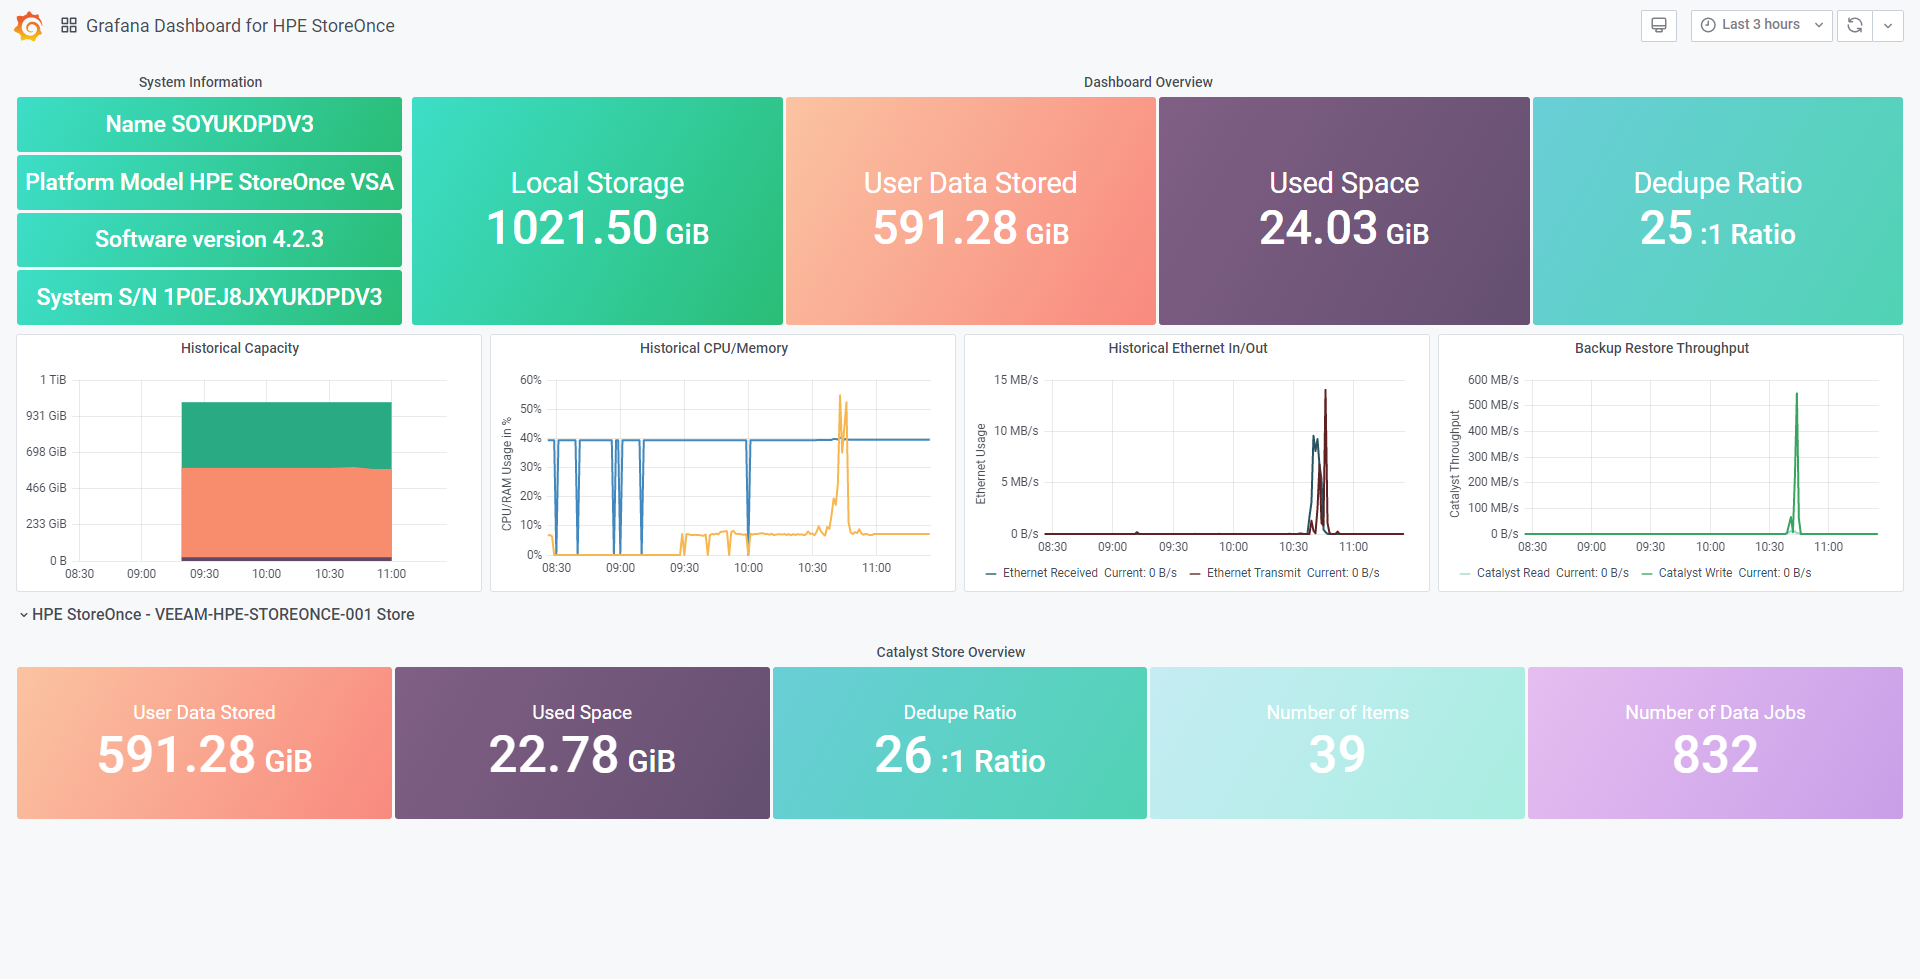The height and width of the screenshot is (979, 1920).
Task: Click Grafana Dashboard for HPE StoreOnce title
Action: click(x=240, y=26)
